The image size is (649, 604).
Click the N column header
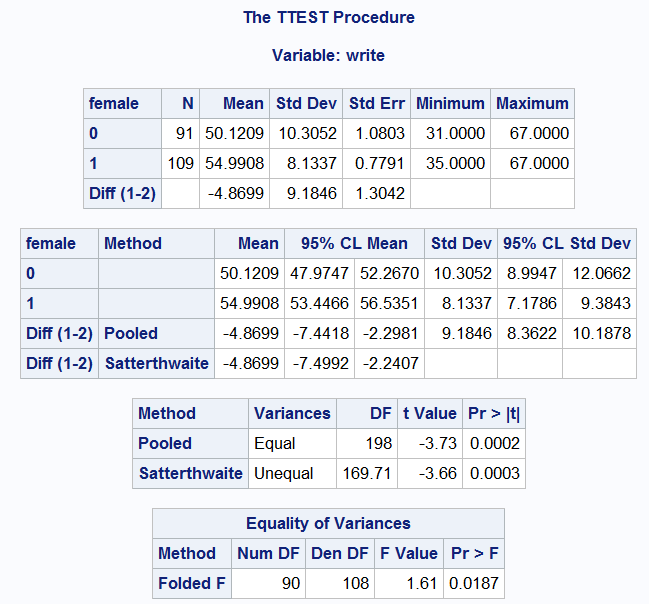[x=188, y=103]
